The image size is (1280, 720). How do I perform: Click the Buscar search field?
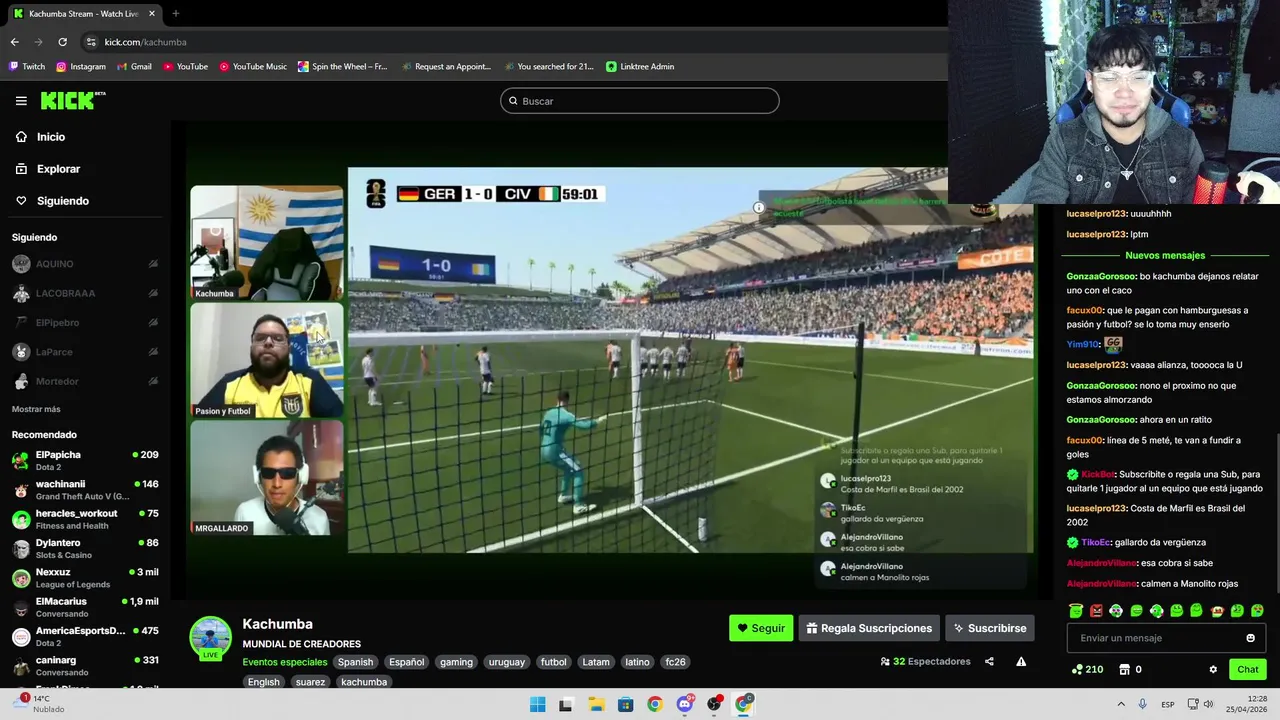coord(640,101)
